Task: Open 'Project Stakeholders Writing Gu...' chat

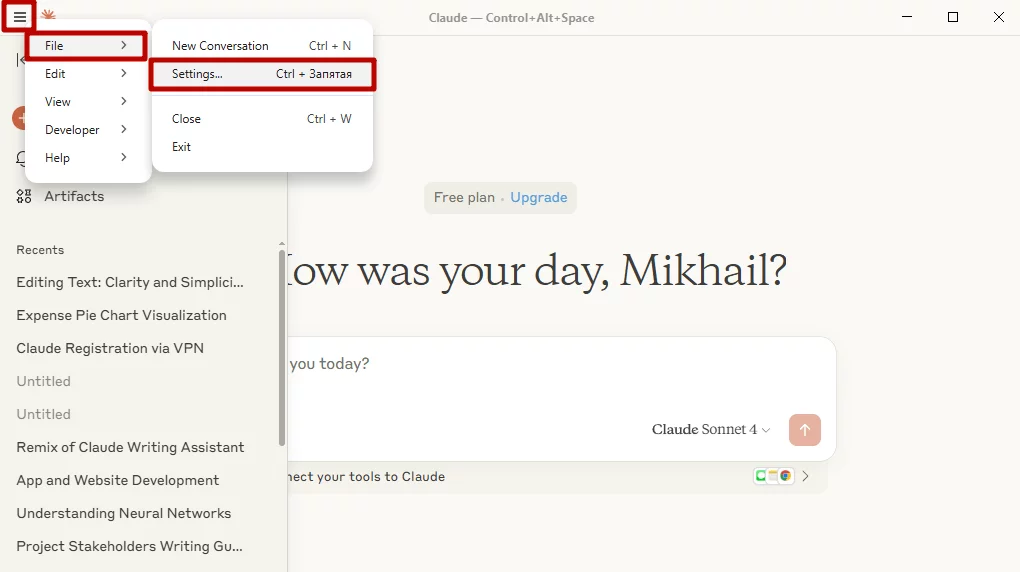Action: click(129, 547)
